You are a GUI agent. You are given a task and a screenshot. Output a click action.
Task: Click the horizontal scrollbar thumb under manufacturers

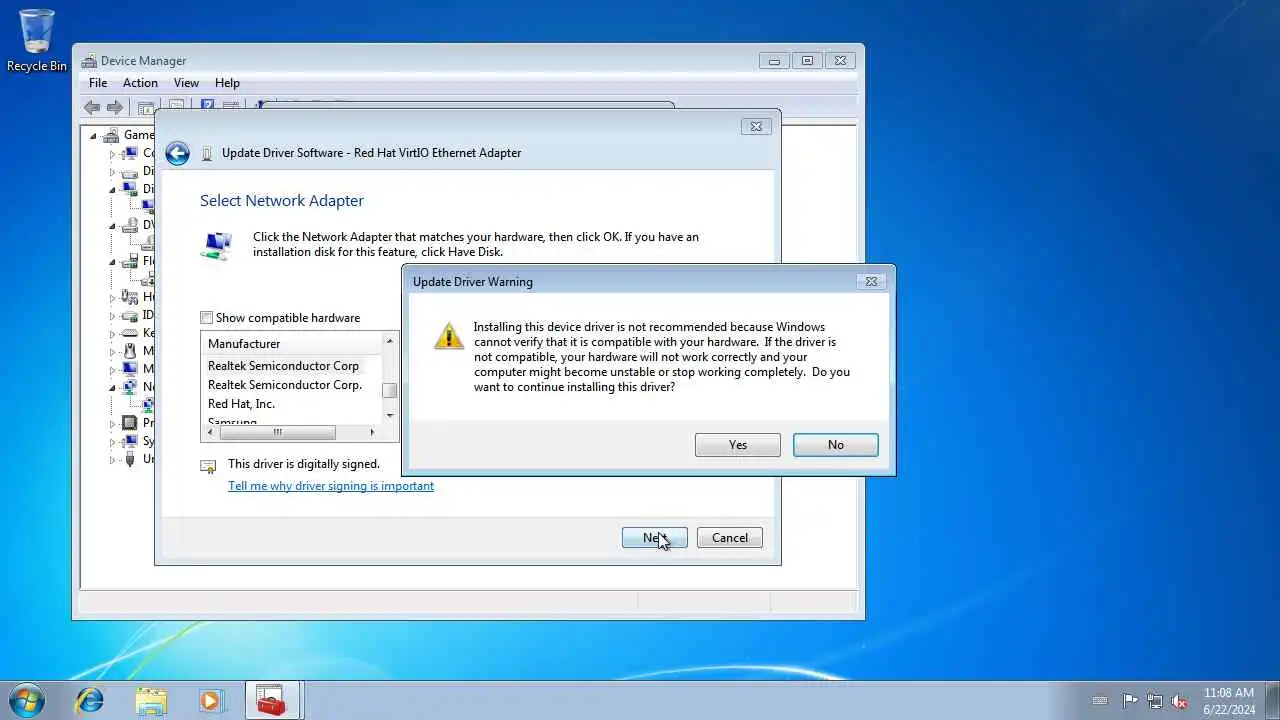point(277,432)
